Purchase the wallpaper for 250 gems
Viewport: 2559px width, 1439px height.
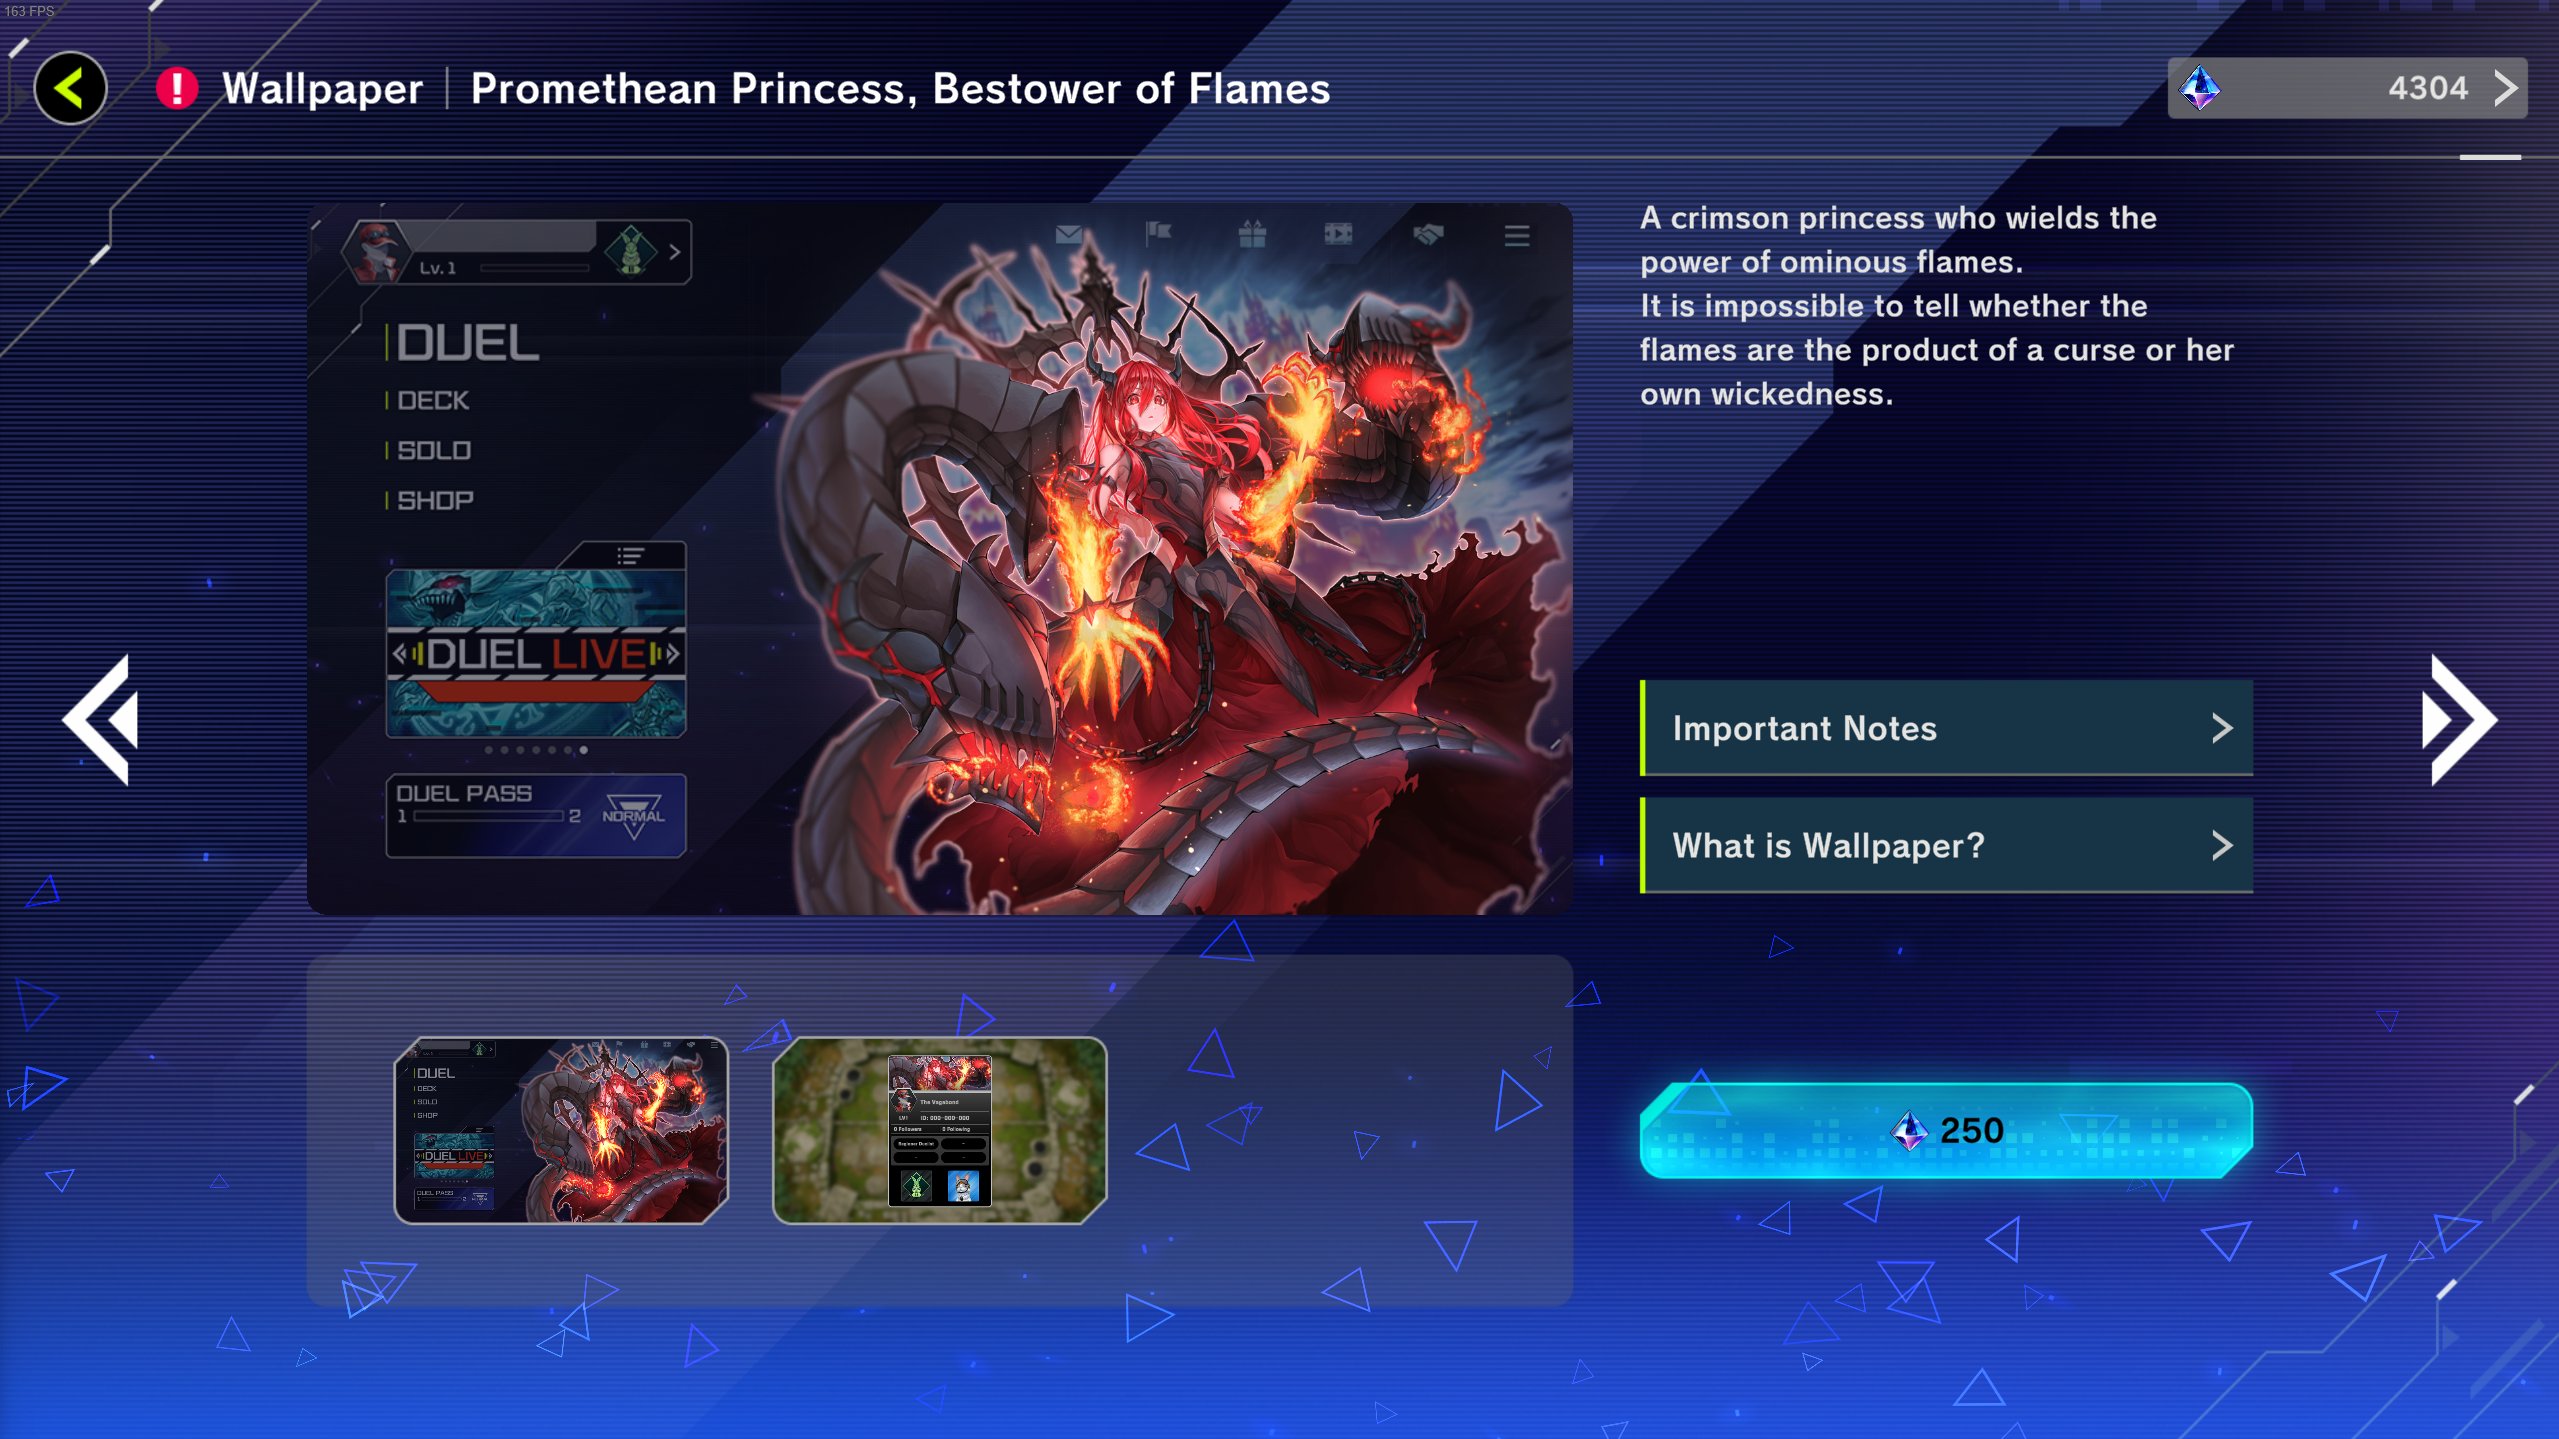[1946, 1130]
